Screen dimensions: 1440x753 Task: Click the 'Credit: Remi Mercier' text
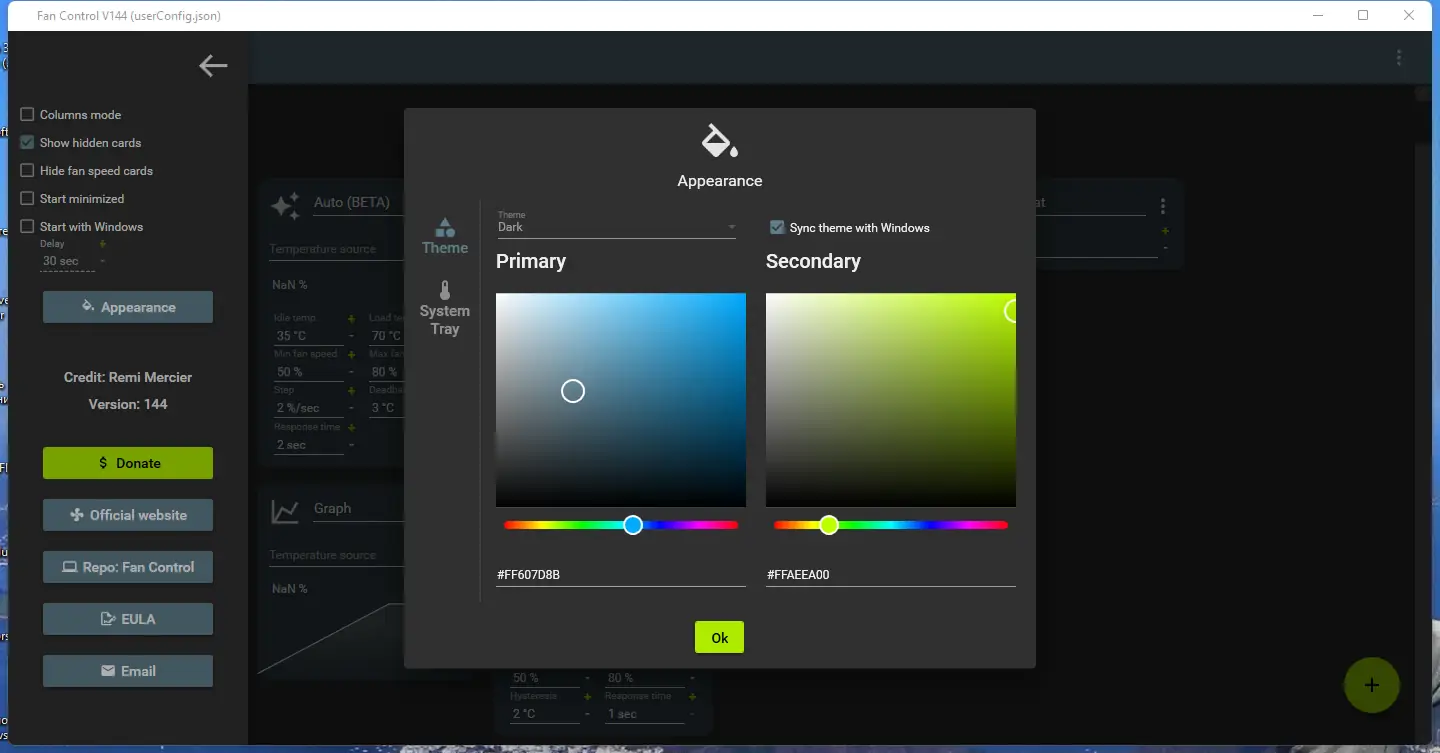[128, 377]
